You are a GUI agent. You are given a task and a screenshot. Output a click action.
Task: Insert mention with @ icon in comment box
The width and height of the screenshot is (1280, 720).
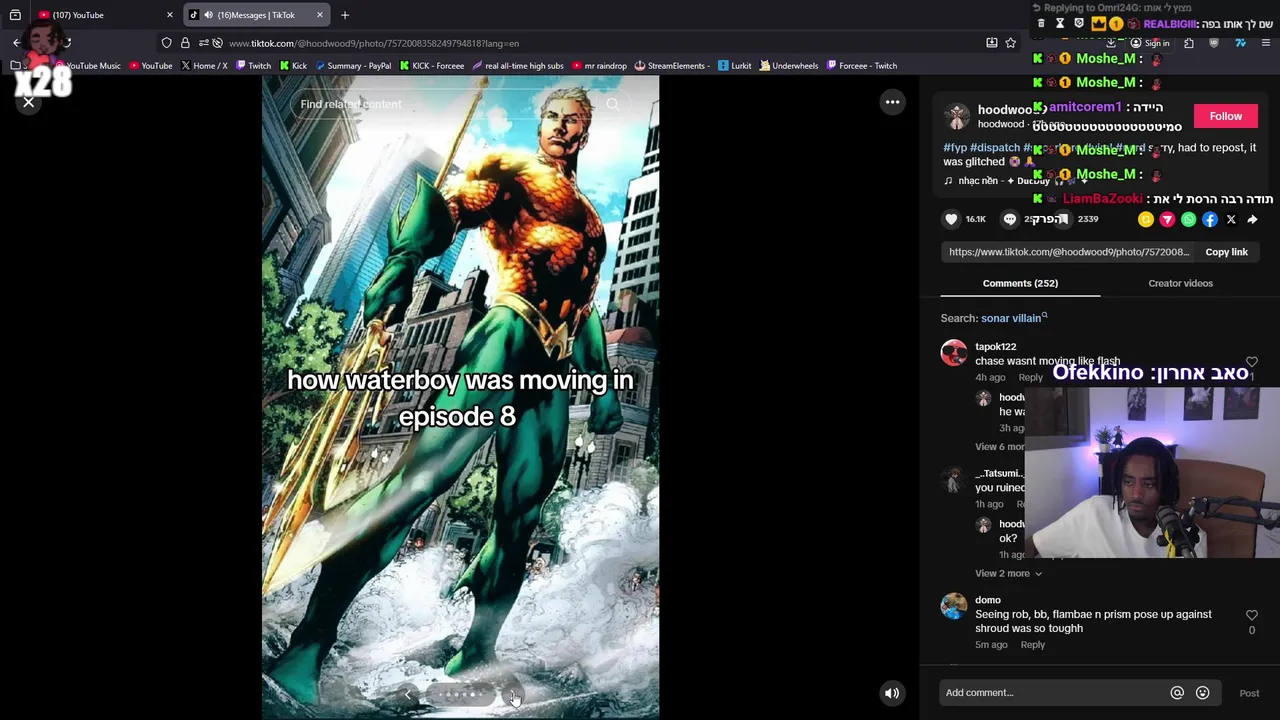tap(1177, 693)
